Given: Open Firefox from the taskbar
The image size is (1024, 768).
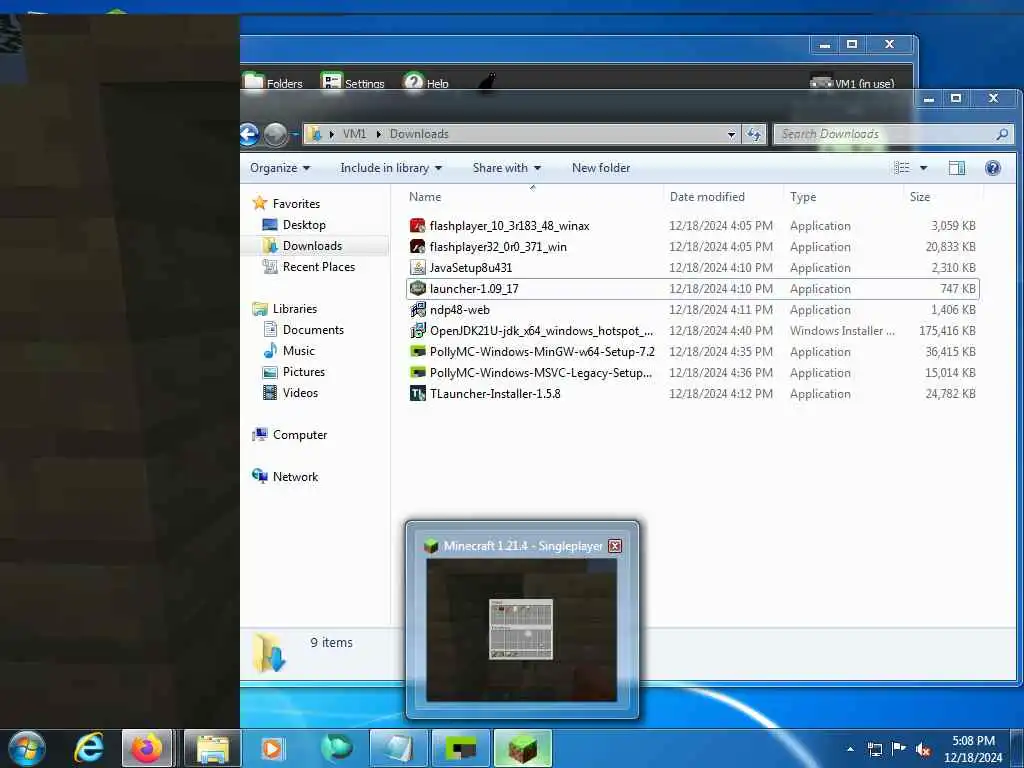Looking at the screenshot, I should point(147,748).
